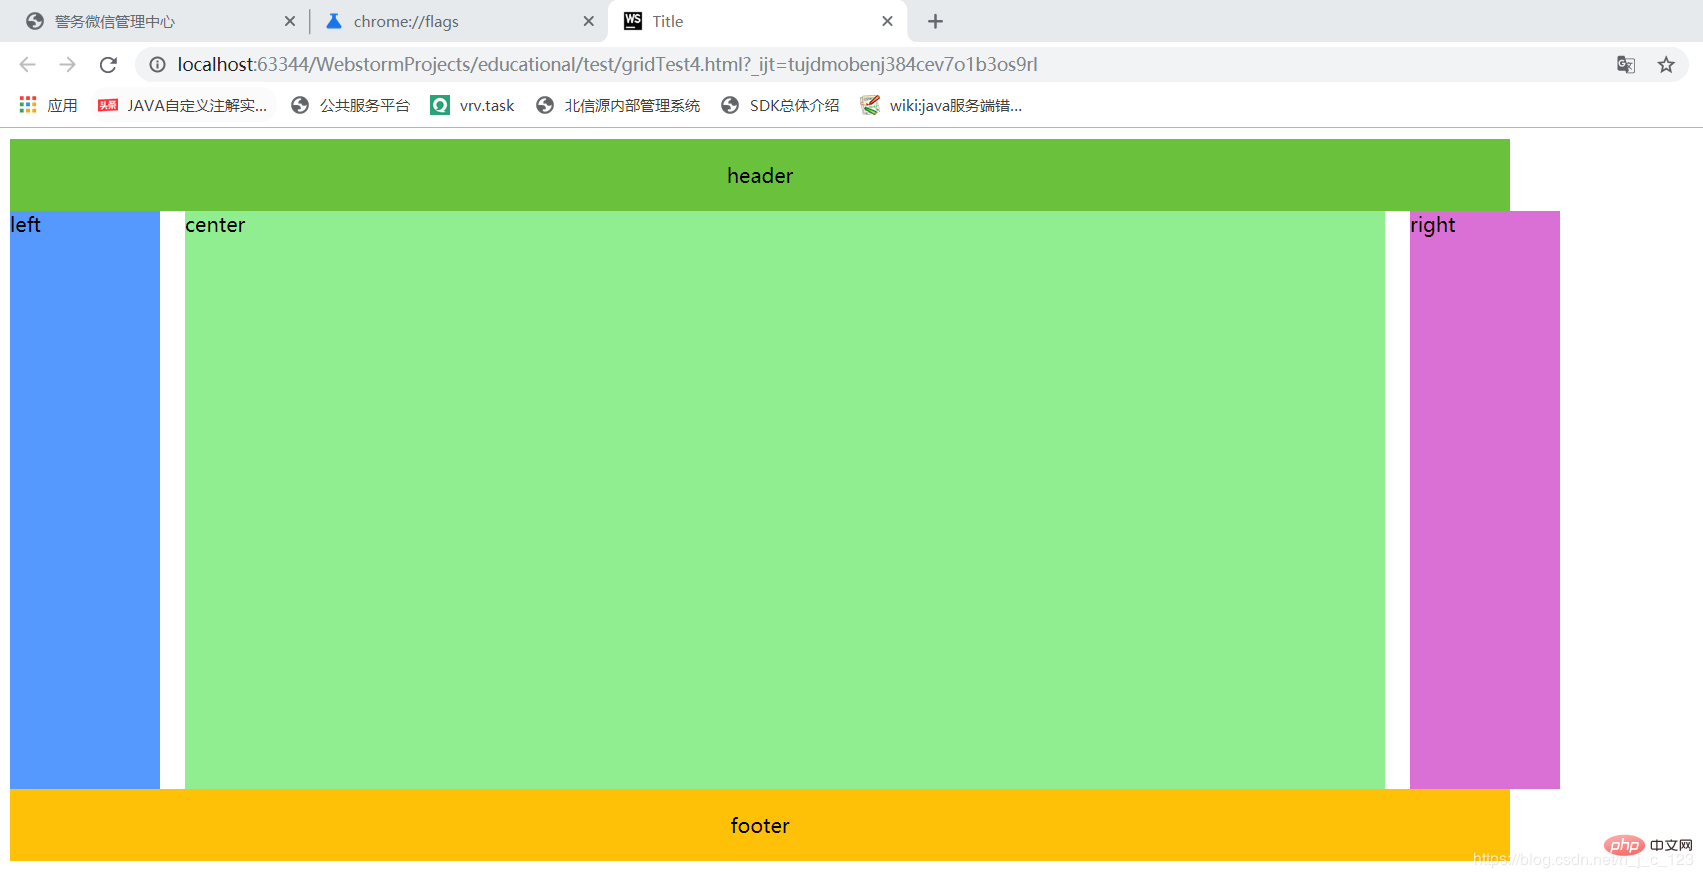Image resolution: width=1703 pixels, height=878 pixels.
Task: Open the JAVA自定义注解 bookmark
Action: [x=183, y=105]
